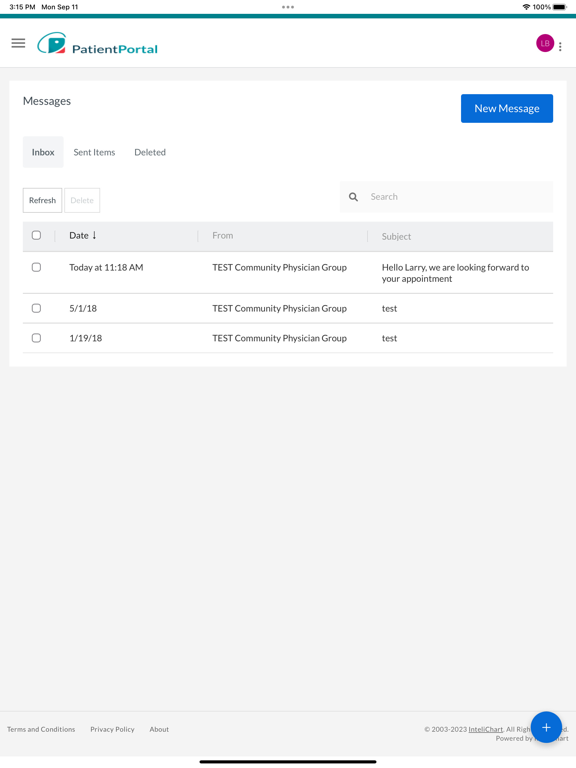The image size is (576, 768).
Task: Sort by the Subject column header
Action: click(x=396, y=237)
